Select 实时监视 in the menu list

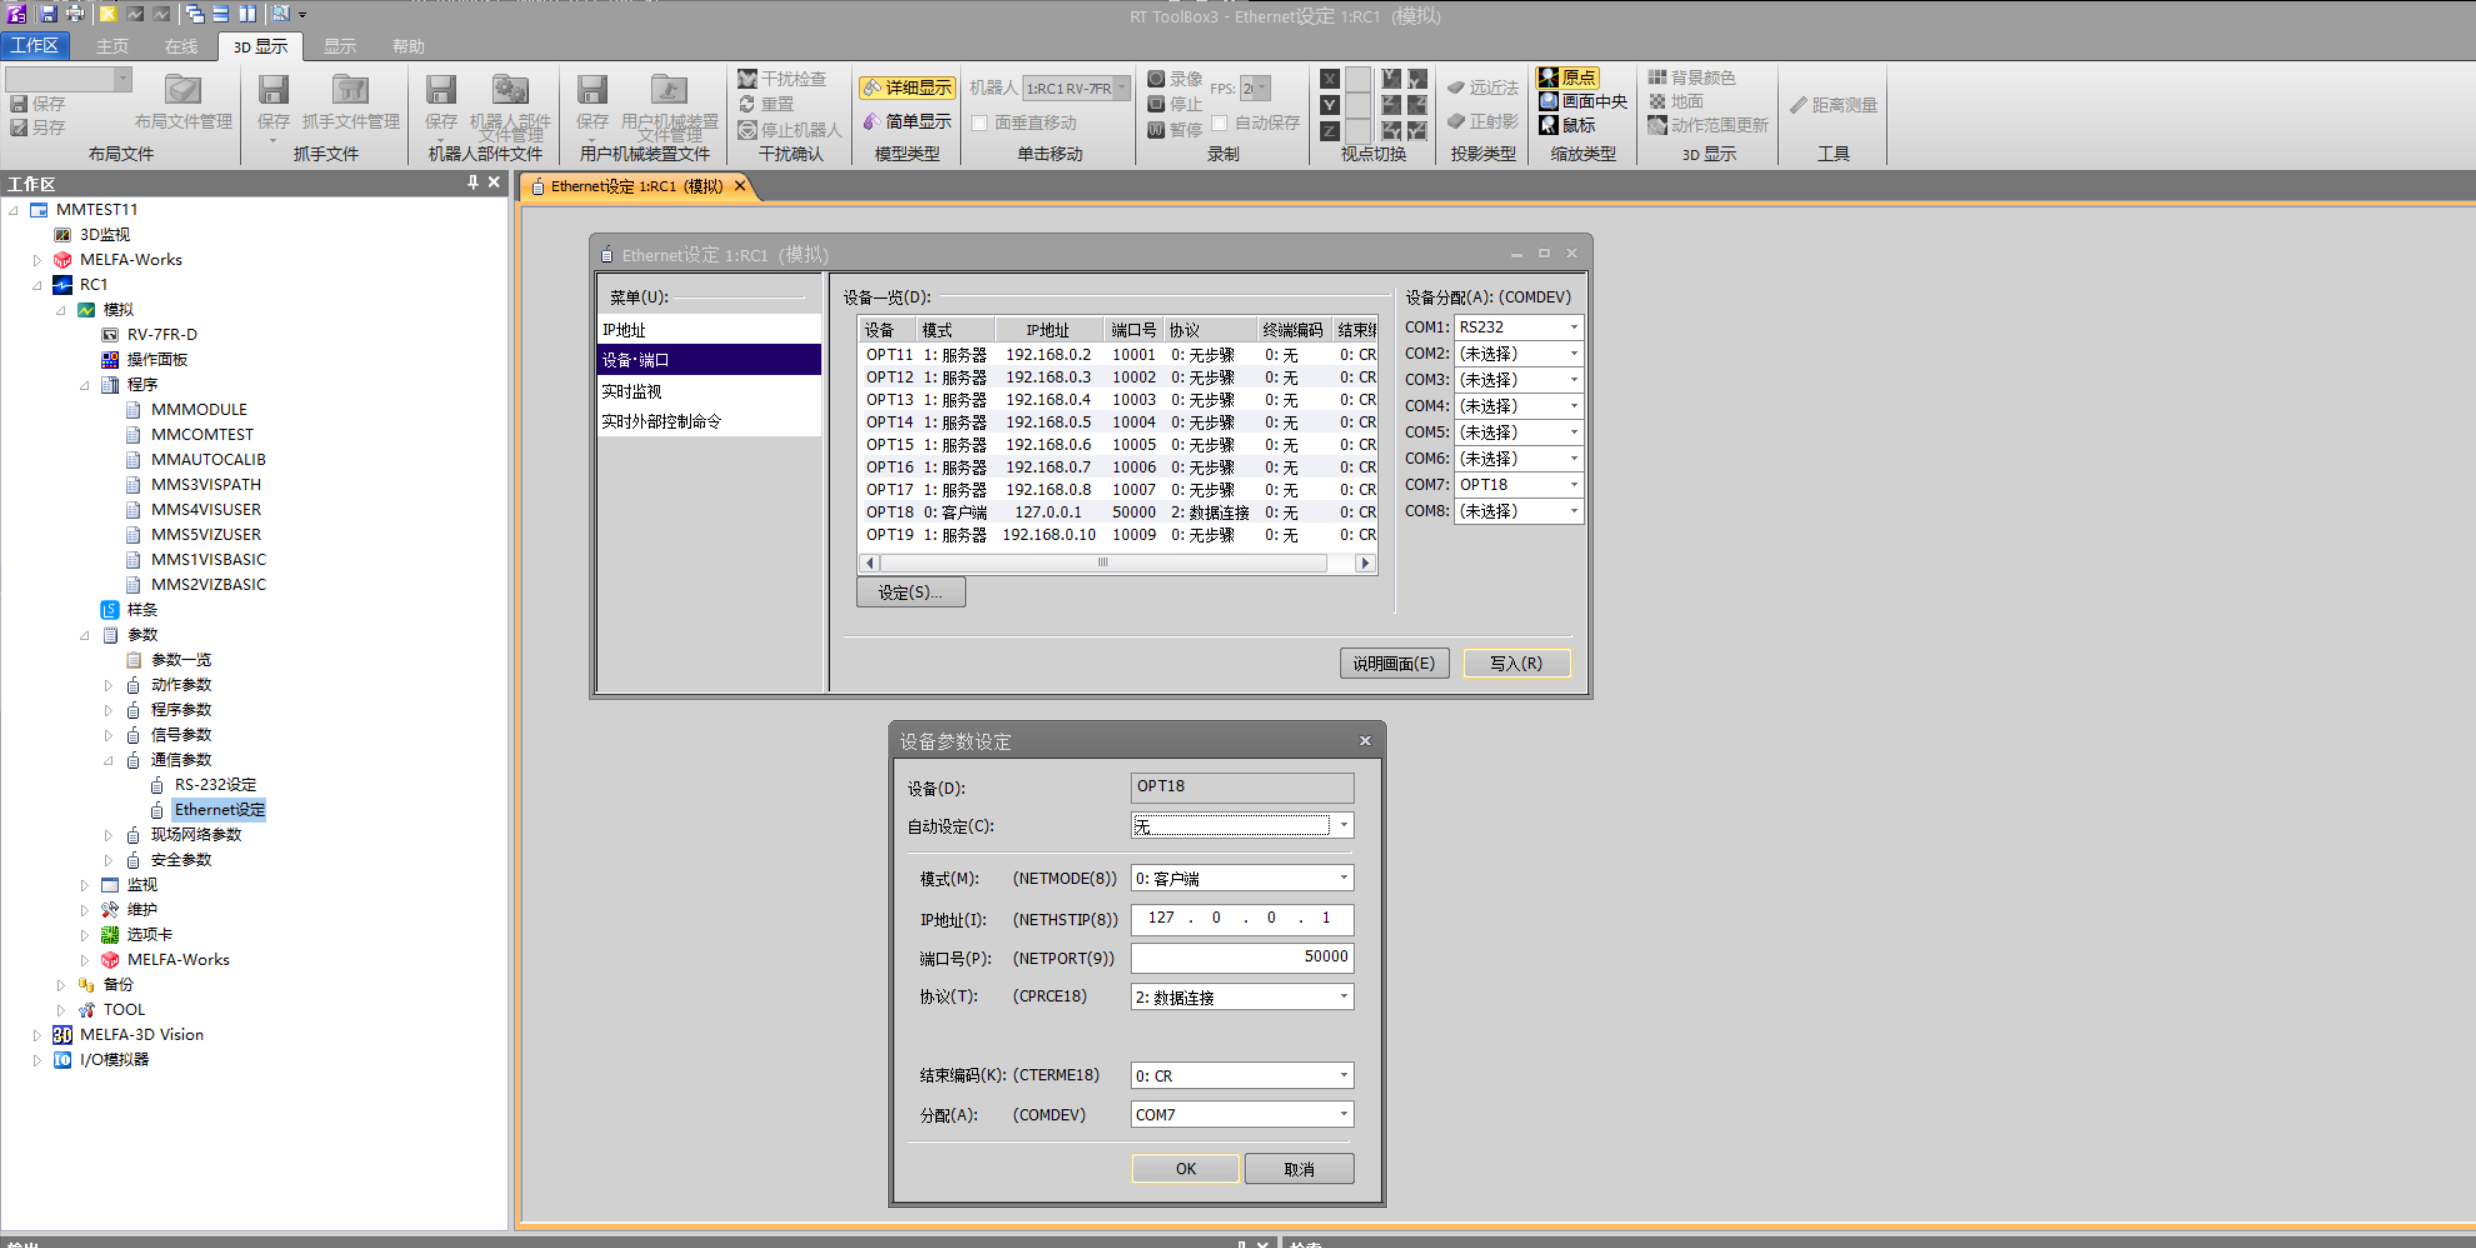point(632,391)
